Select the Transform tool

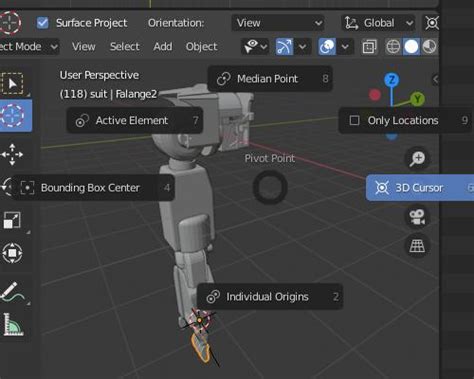pyautogui.click(x=12, y=253)
